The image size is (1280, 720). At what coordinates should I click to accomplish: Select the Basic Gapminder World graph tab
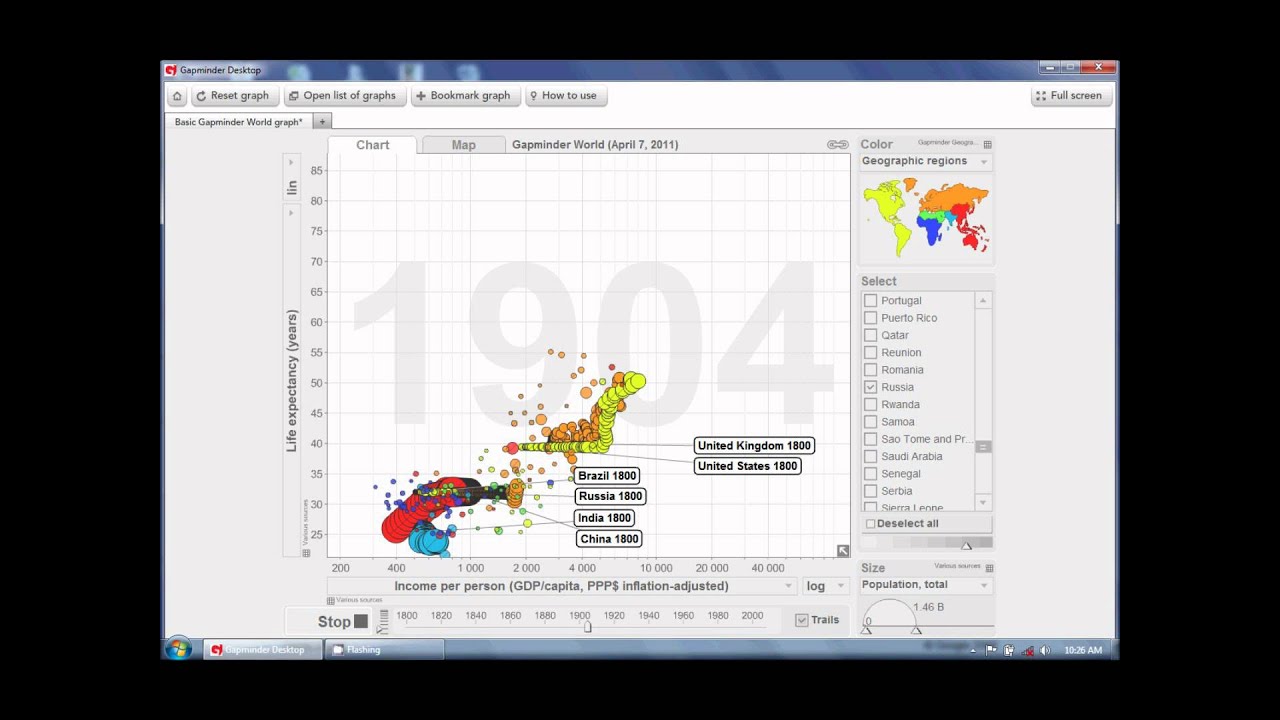coord(238,122)
